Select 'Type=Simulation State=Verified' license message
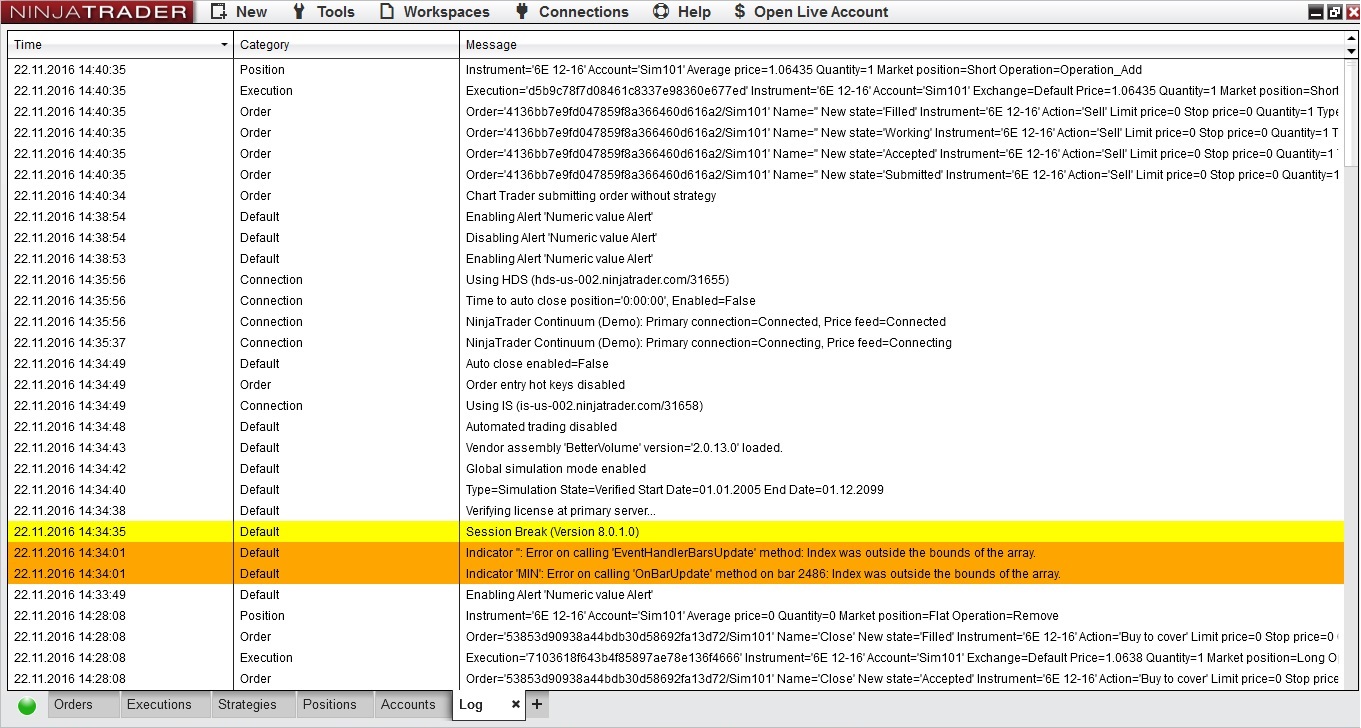The width and height of the screenshot is (1361, 728). (675, 490)
